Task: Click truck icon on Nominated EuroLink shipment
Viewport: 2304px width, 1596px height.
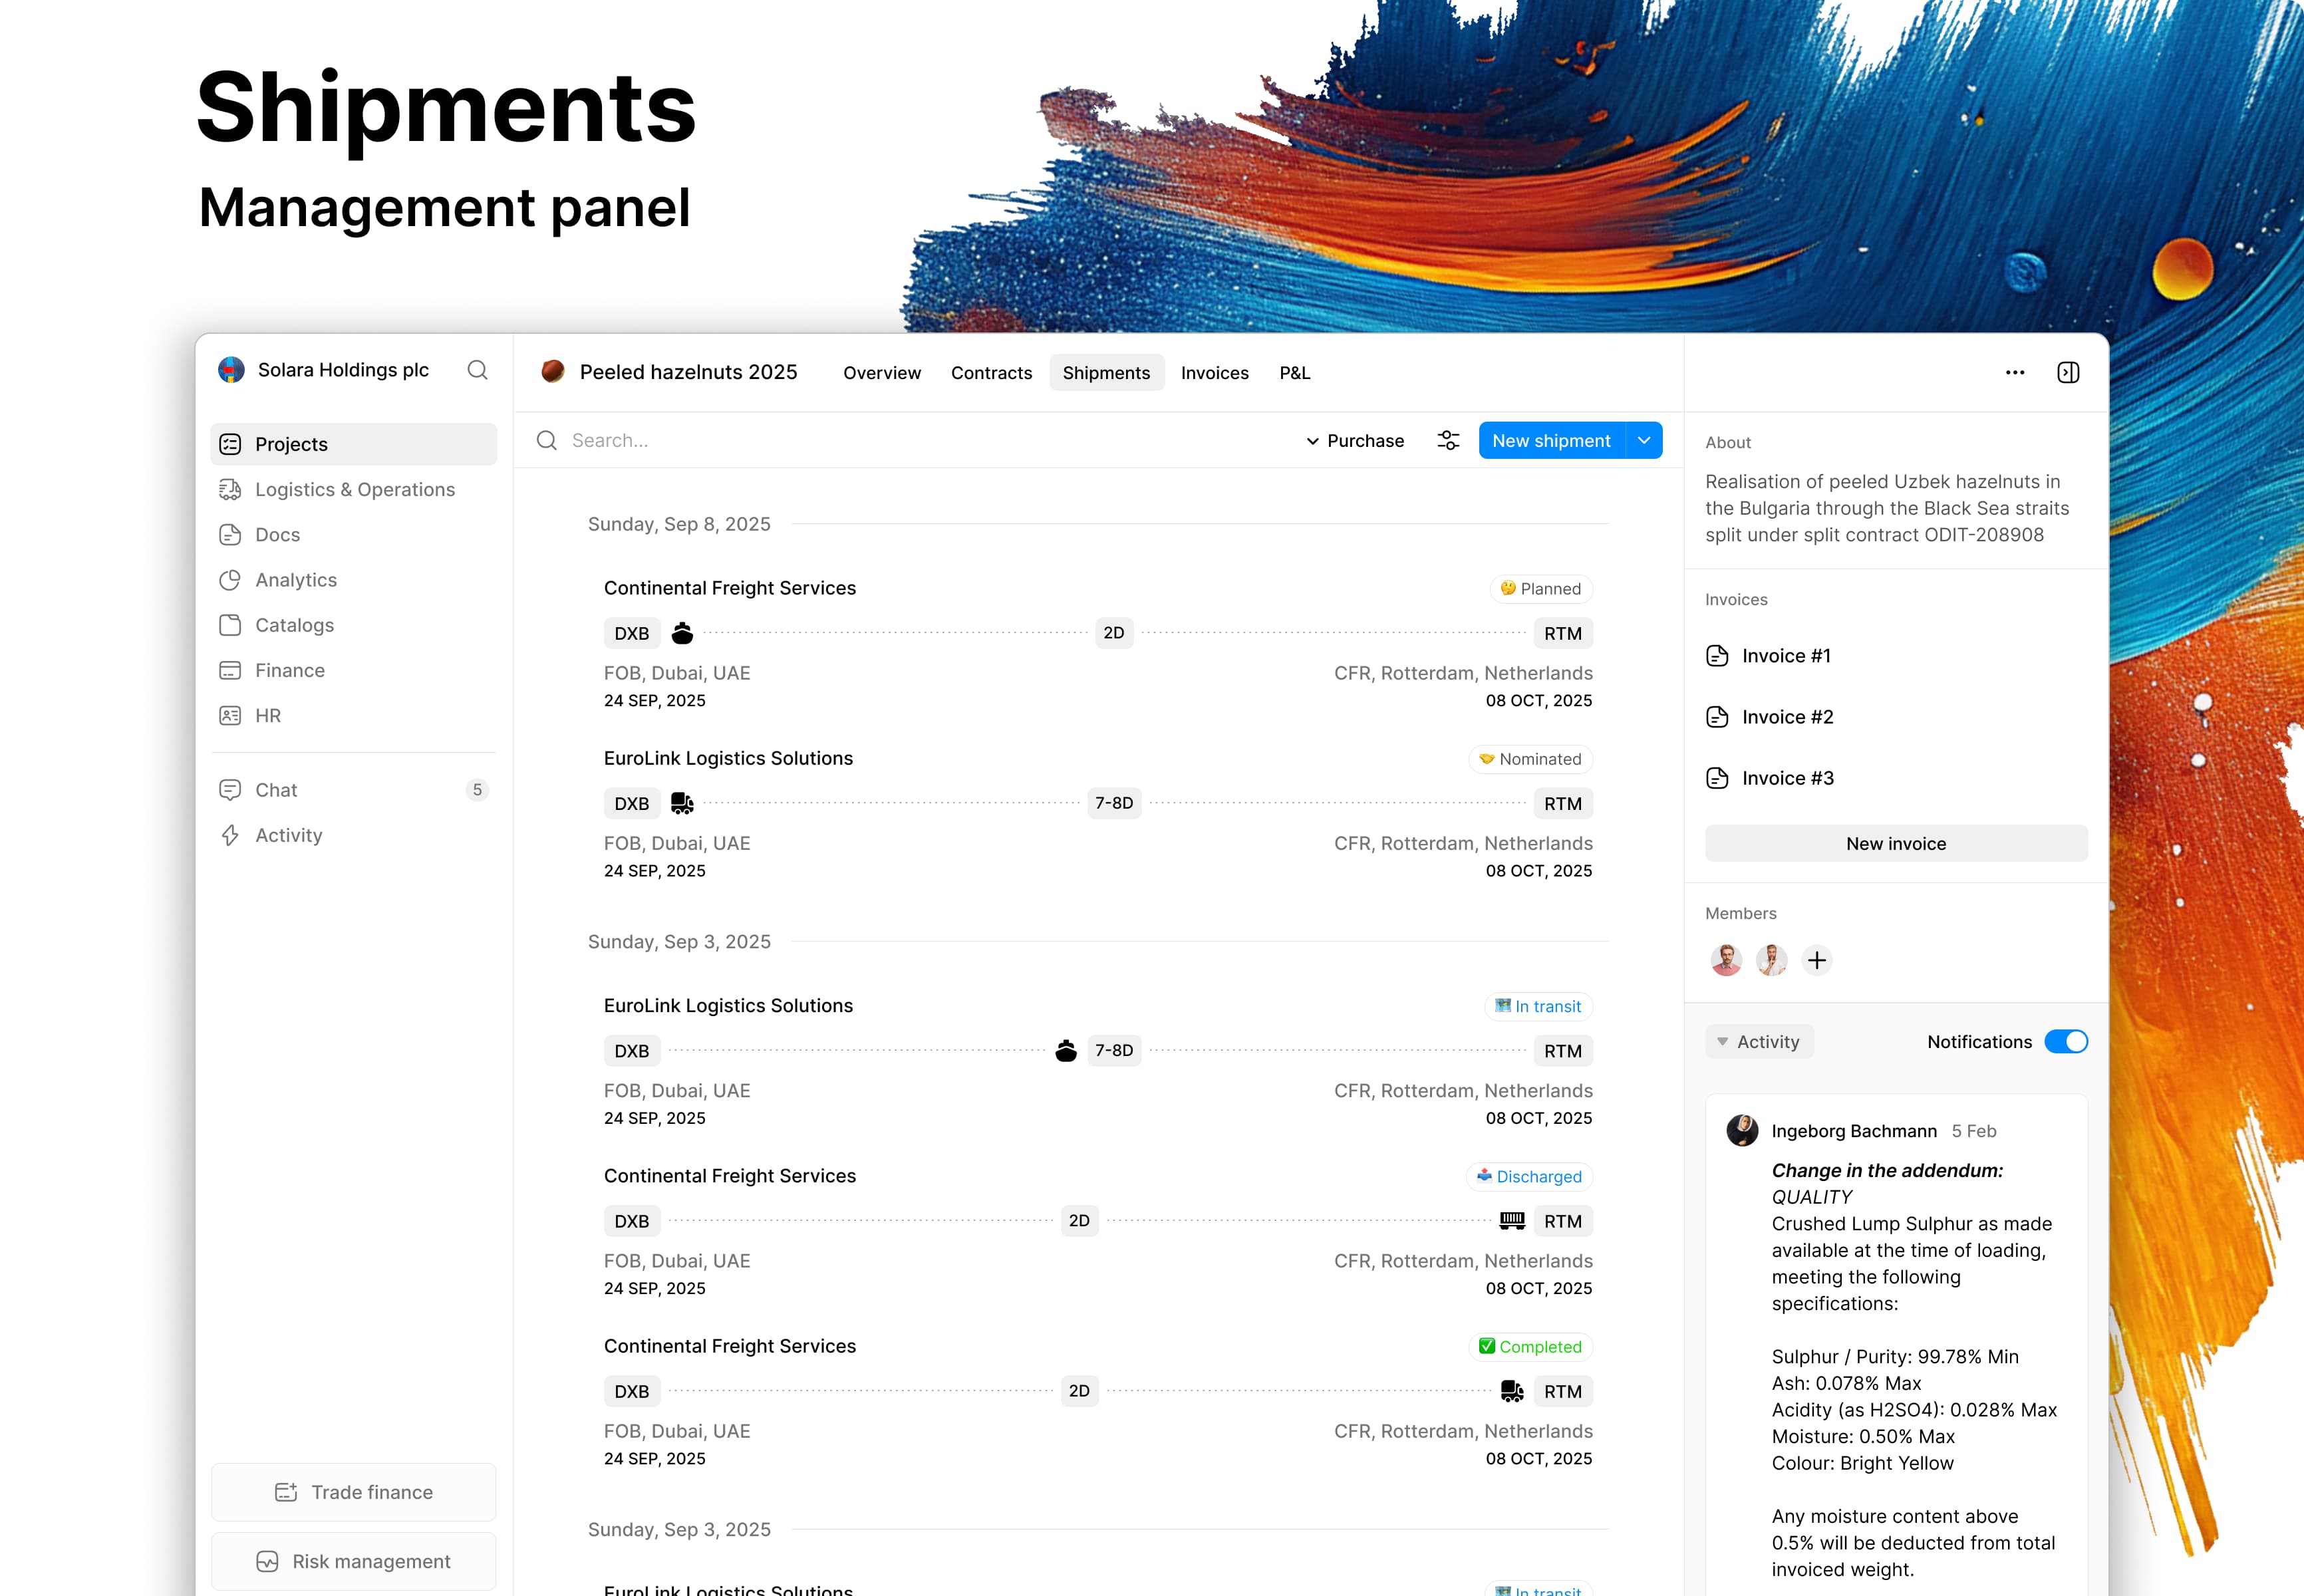Action: [682, 803]
